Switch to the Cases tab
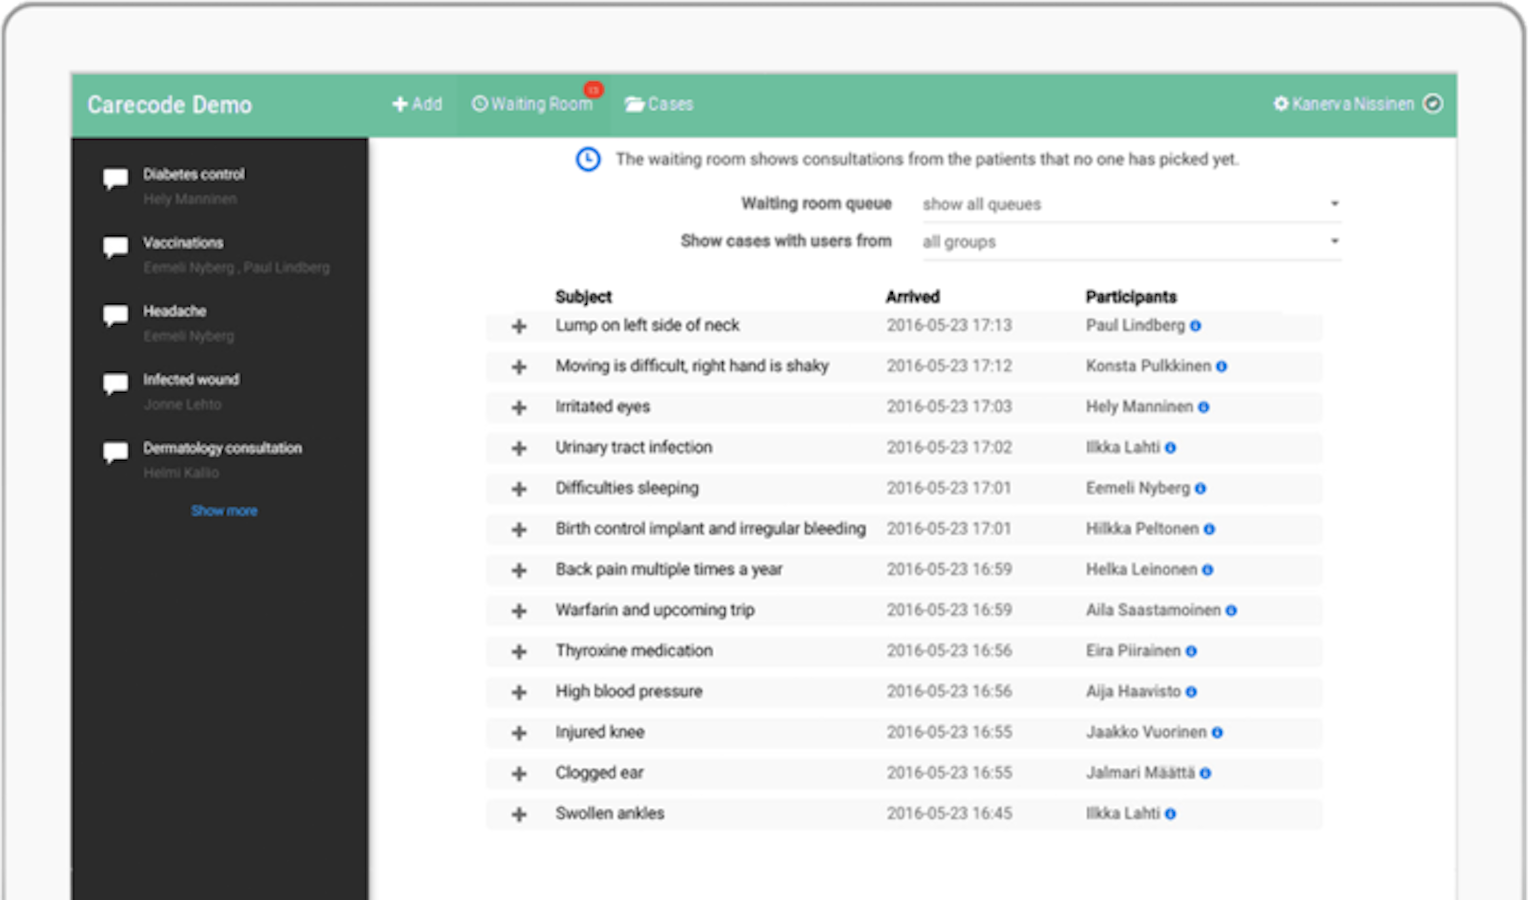 point(659,104)
